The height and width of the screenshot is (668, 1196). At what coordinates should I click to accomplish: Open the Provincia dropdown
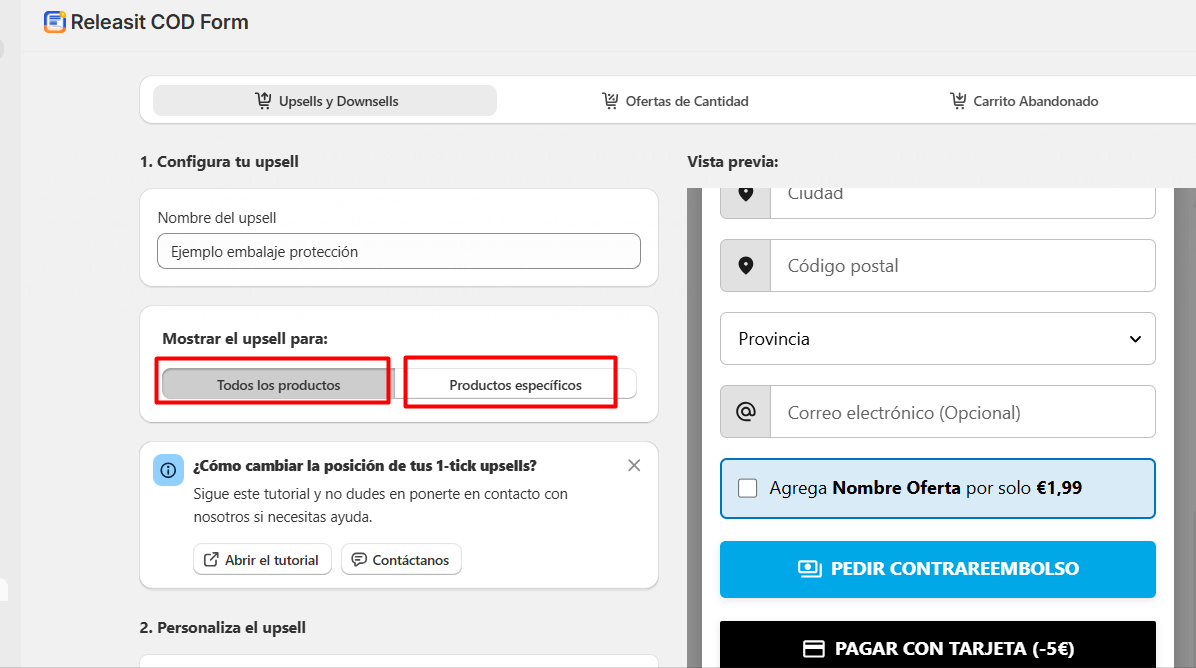(937, 339)
